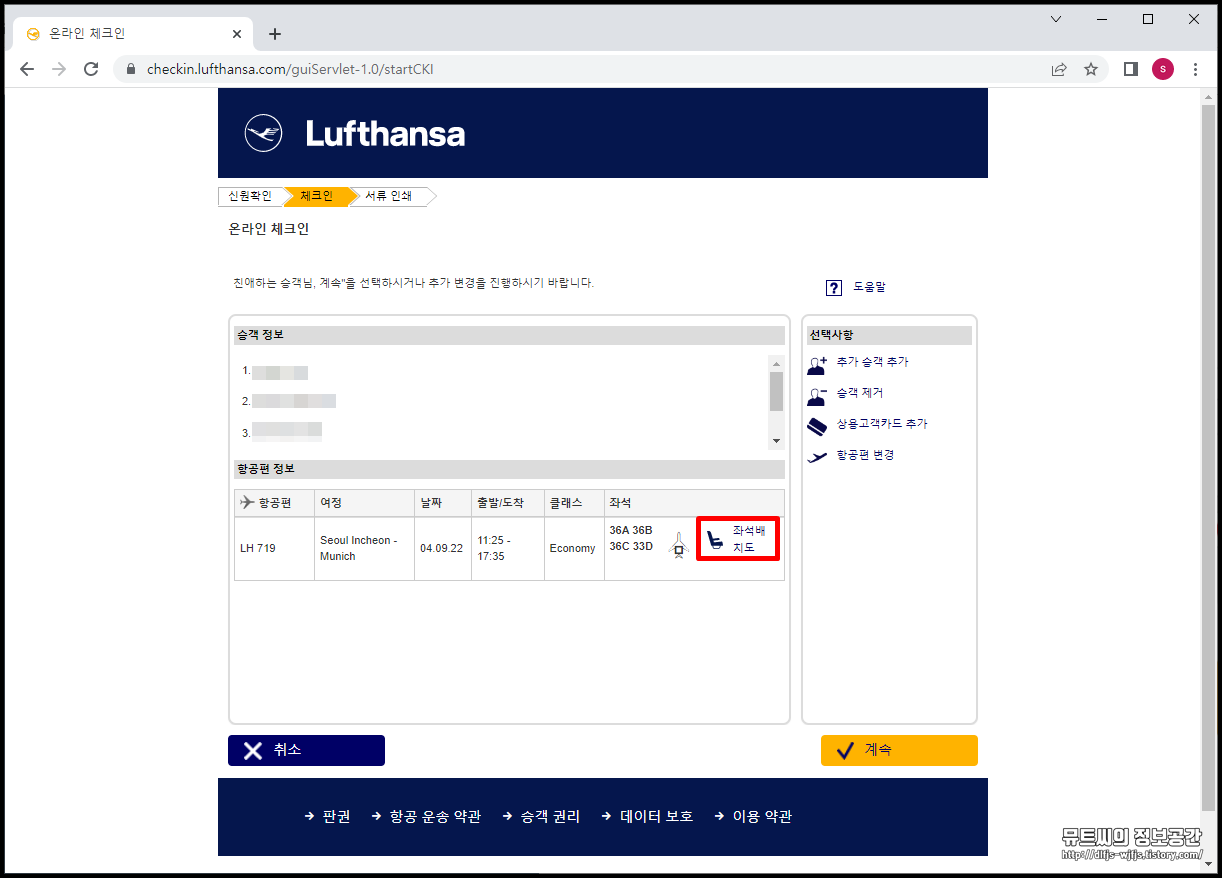Open the tab search dropdown chevron
1222x878 pixels.
(x=1056, y=19)
